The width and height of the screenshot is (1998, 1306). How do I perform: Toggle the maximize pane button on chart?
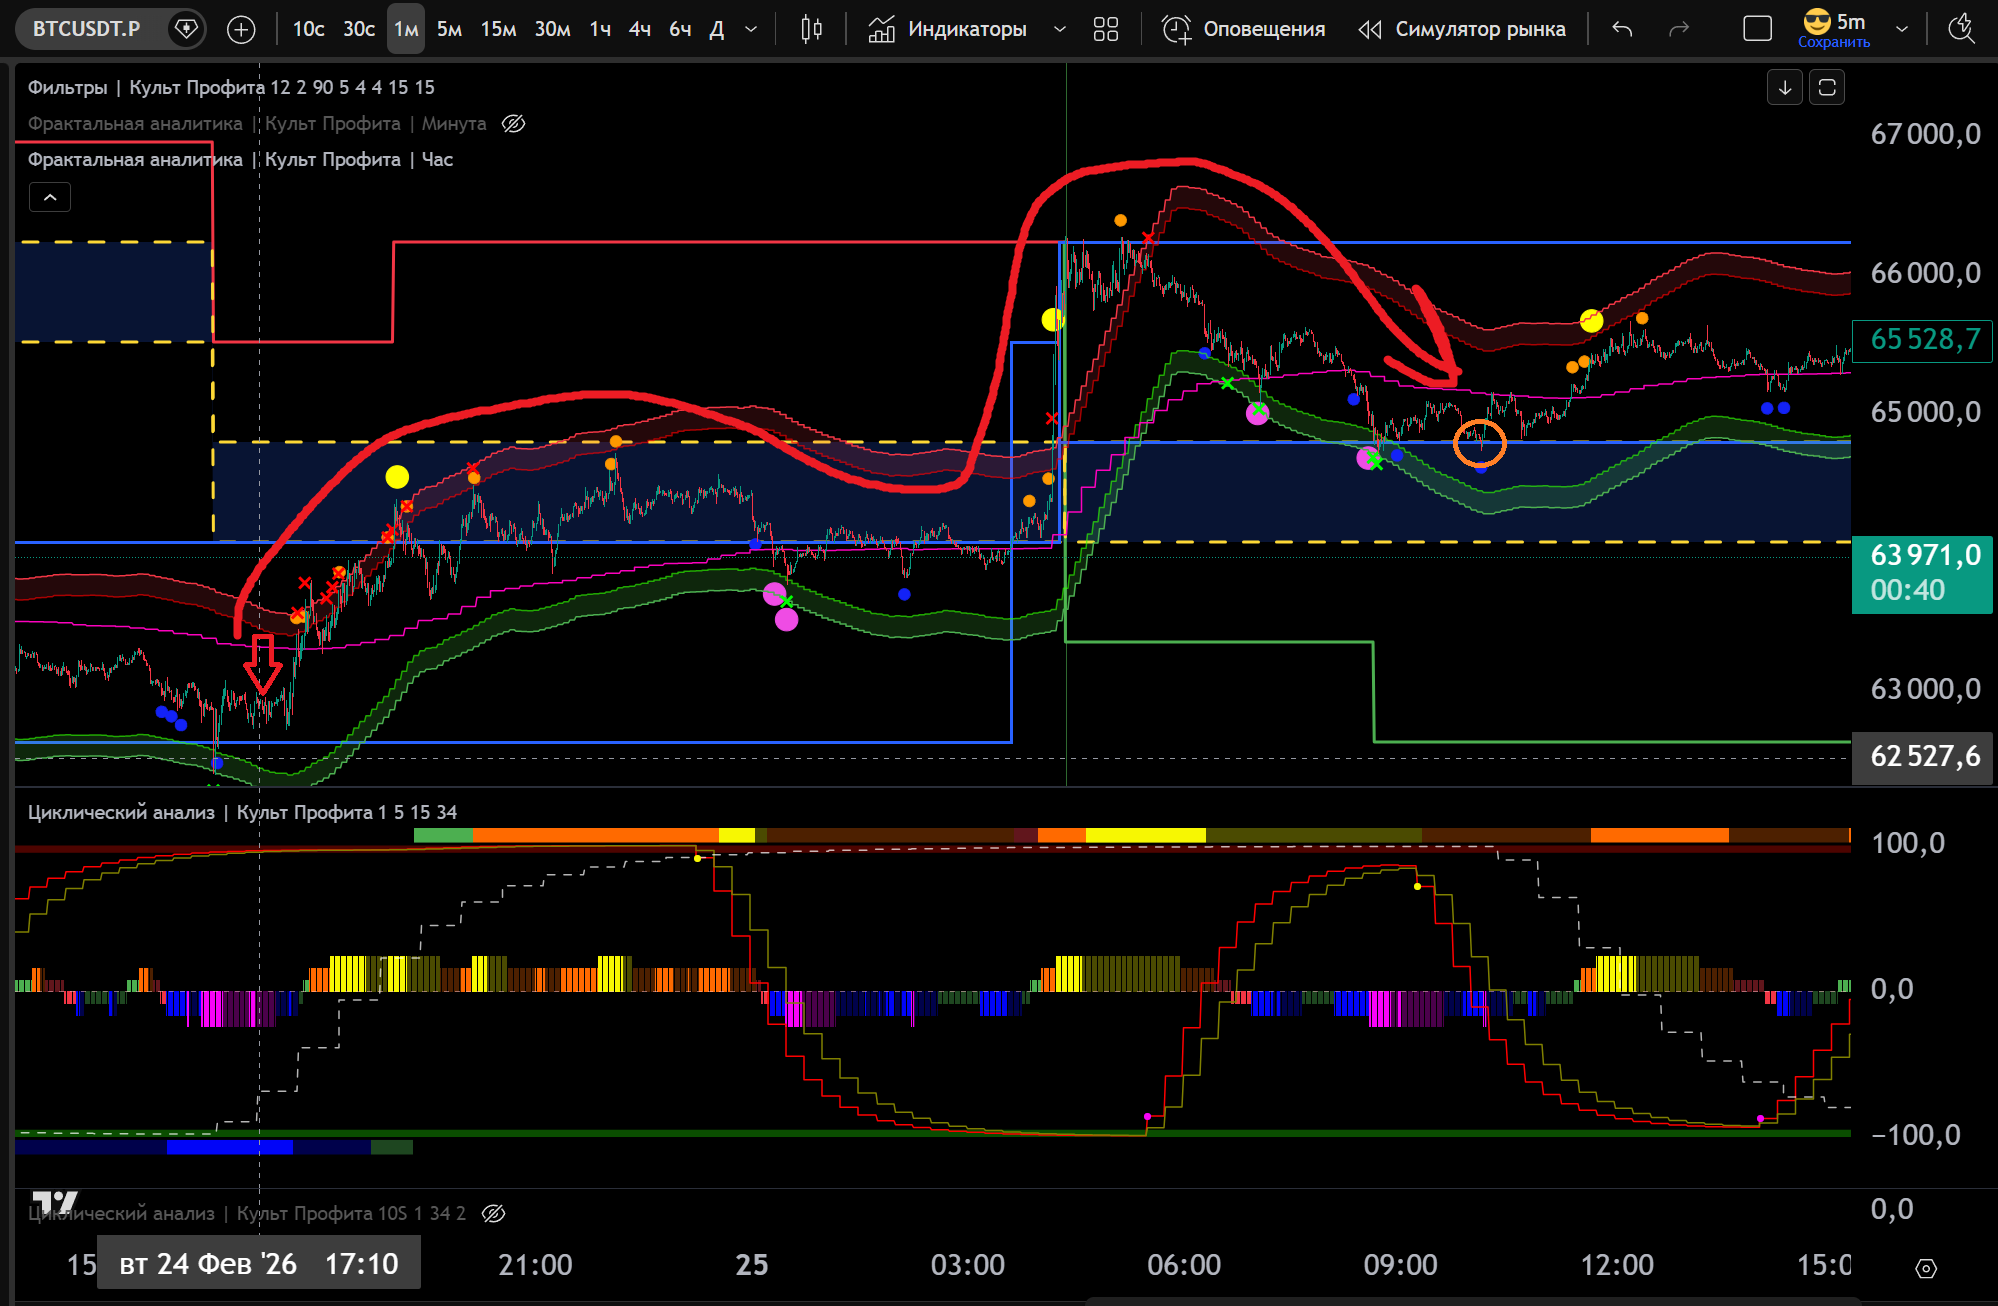tap(1827, 88)
